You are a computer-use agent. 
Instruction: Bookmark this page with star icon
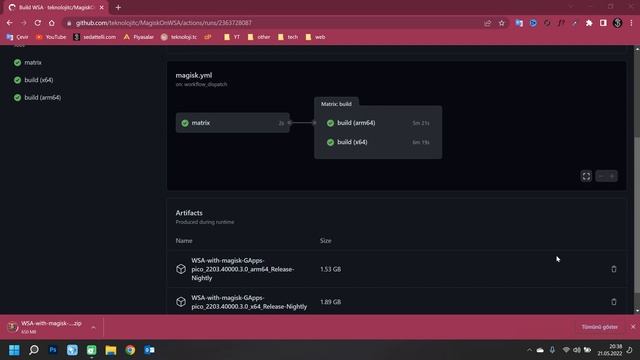502,23
